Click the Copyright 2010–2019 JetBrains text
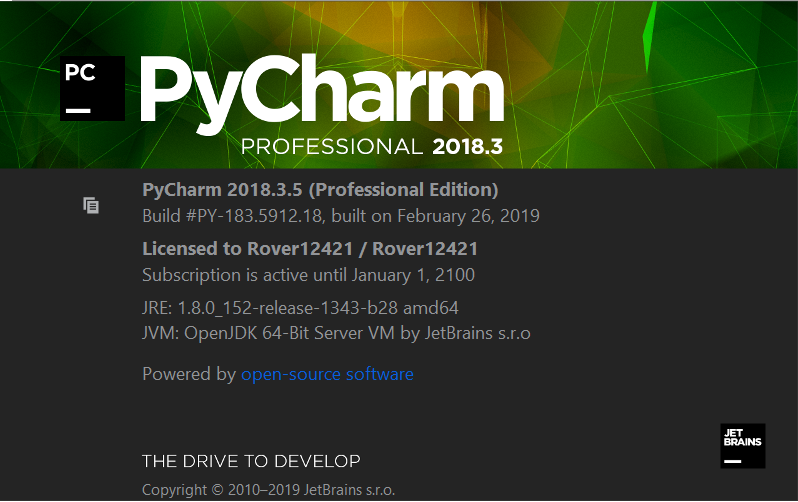Screen dimensions: 798x502 click(269, 490)
